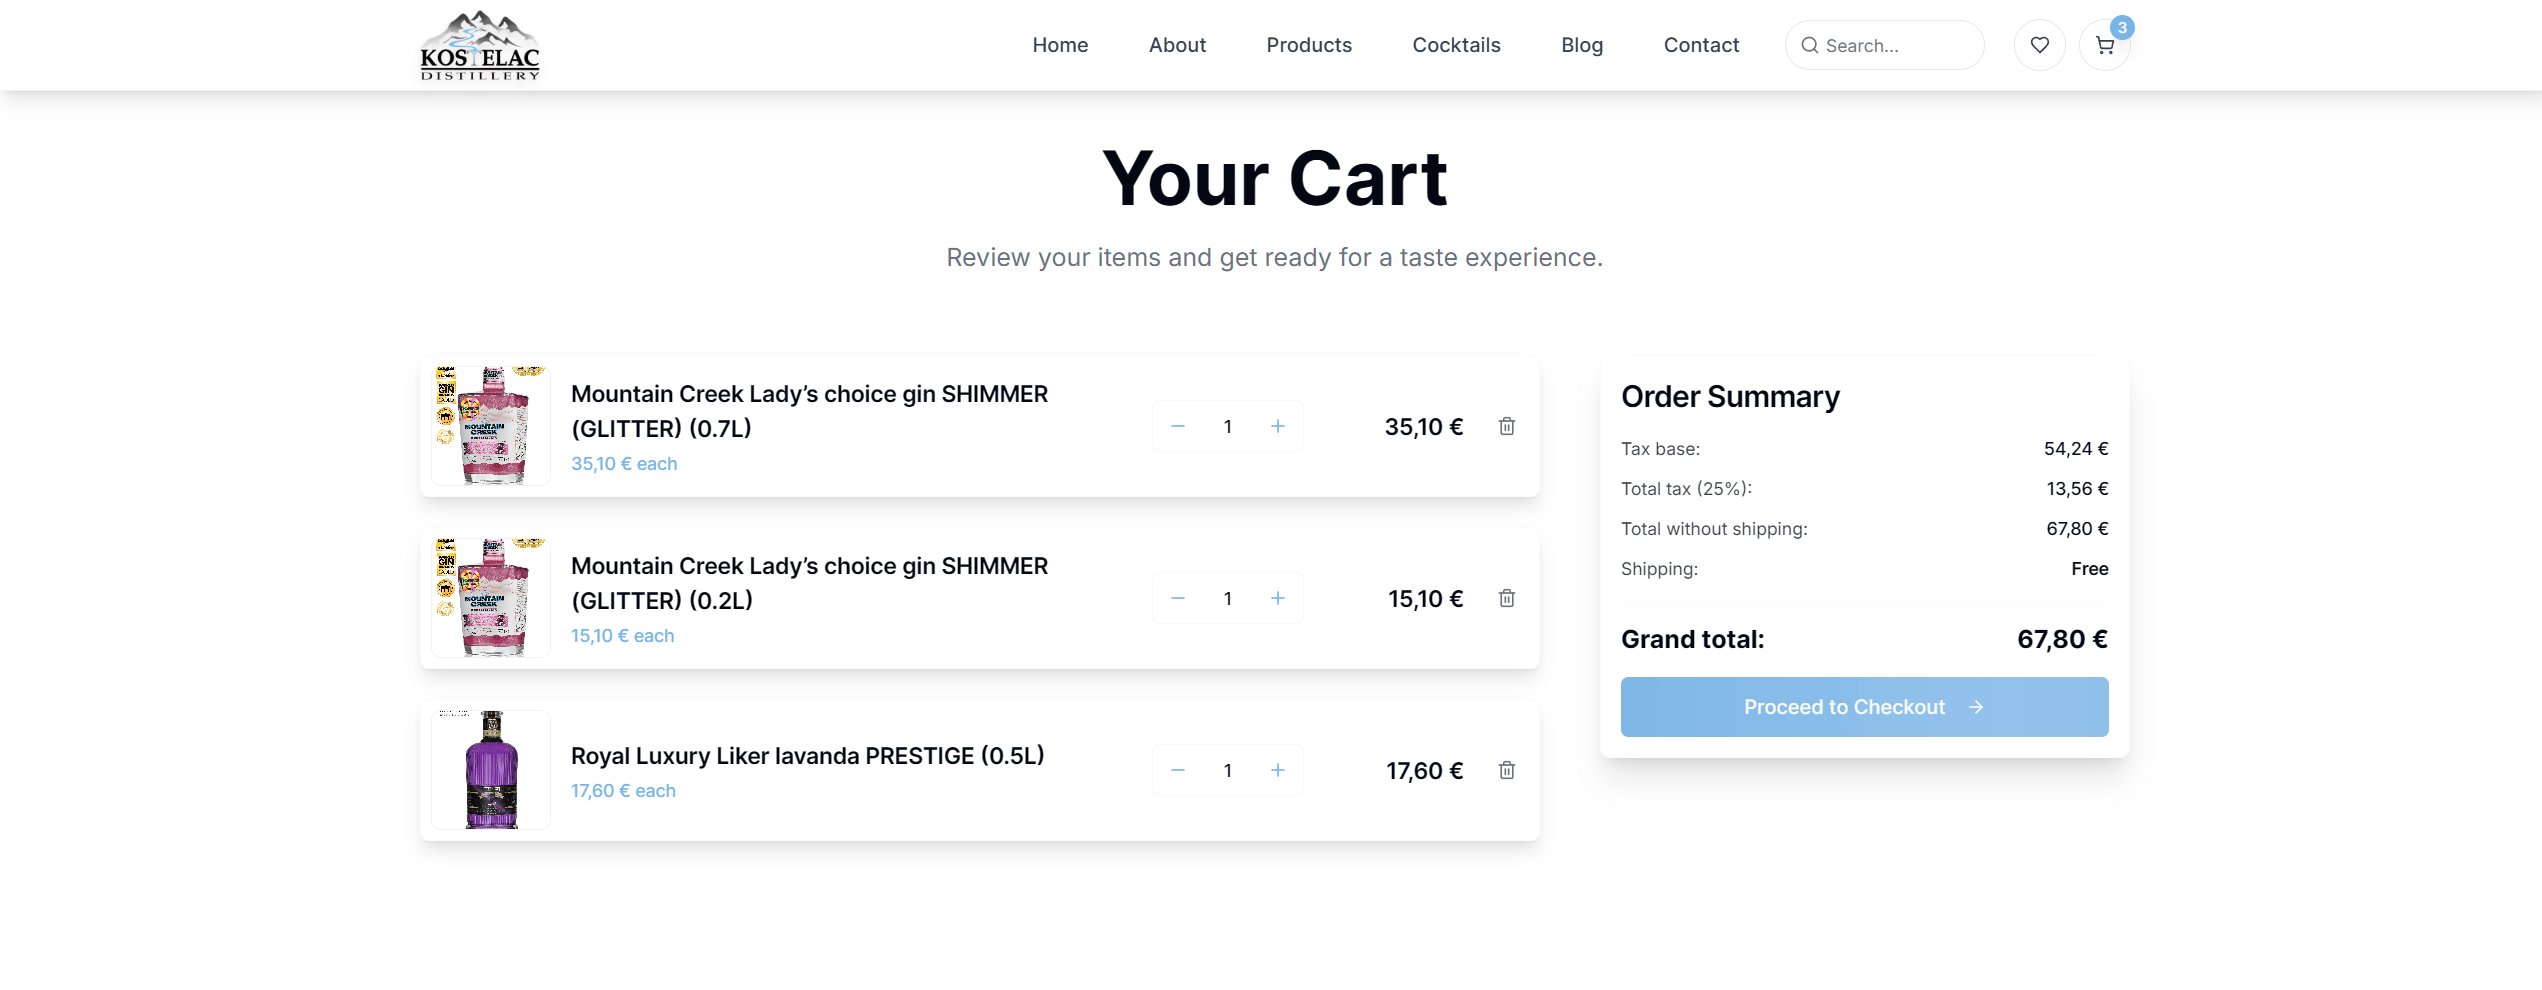The width and height of the screenshot is (2542, 990).
Task: Increase quantity of Royal Luxury Liker lavanda
Action: [x=1278, y=770]
